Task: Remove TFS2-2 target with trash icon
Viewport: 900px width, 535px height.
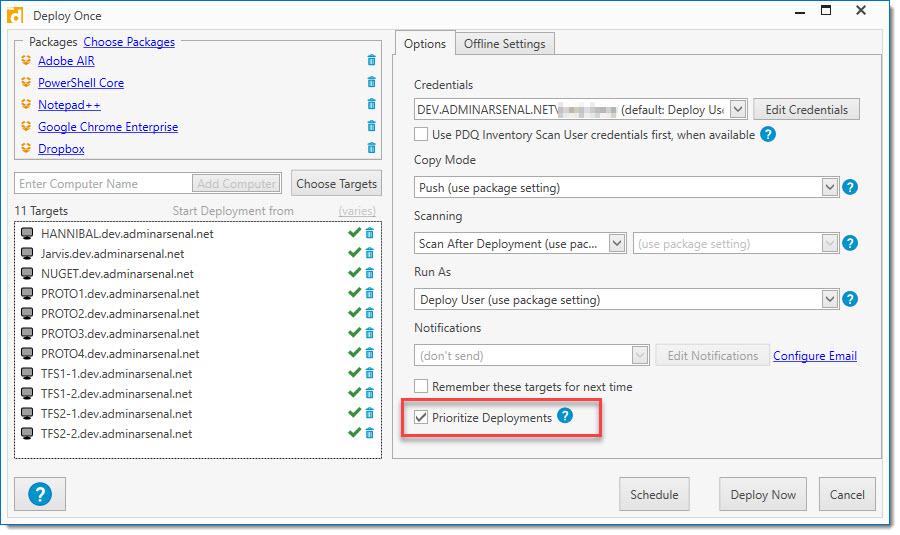Action: [370, 433]
